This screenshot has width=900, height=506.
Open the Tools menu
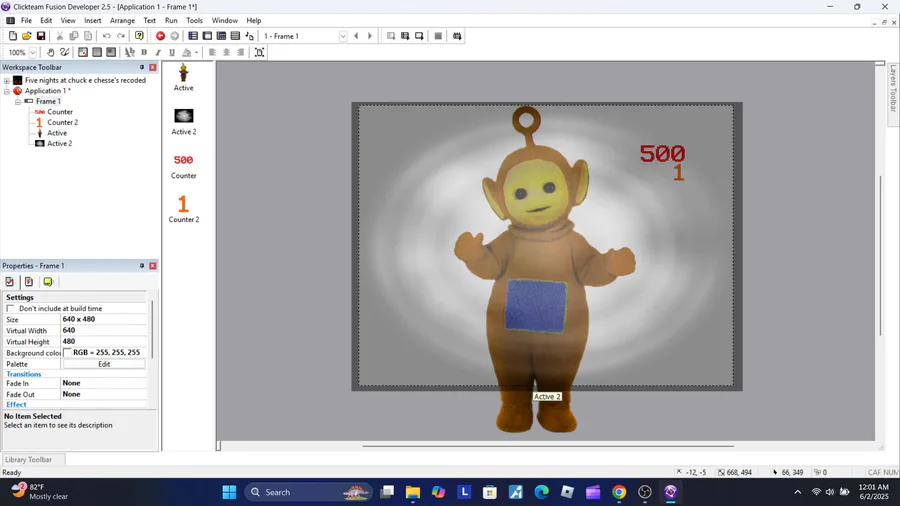click(194, 20)
